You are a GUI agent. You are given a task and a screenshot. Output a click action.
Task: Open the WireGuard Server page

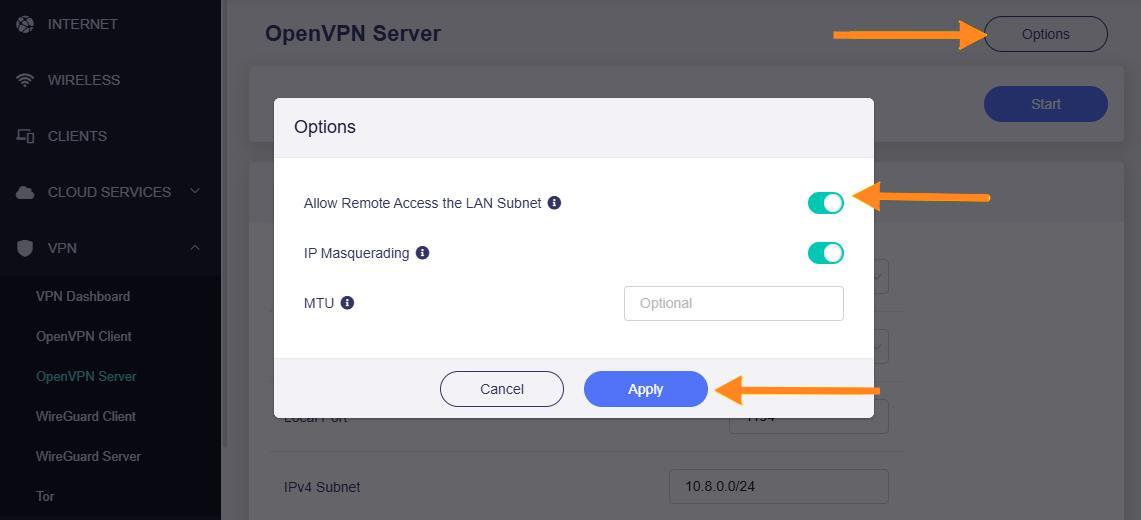click(x=88, y=456)
